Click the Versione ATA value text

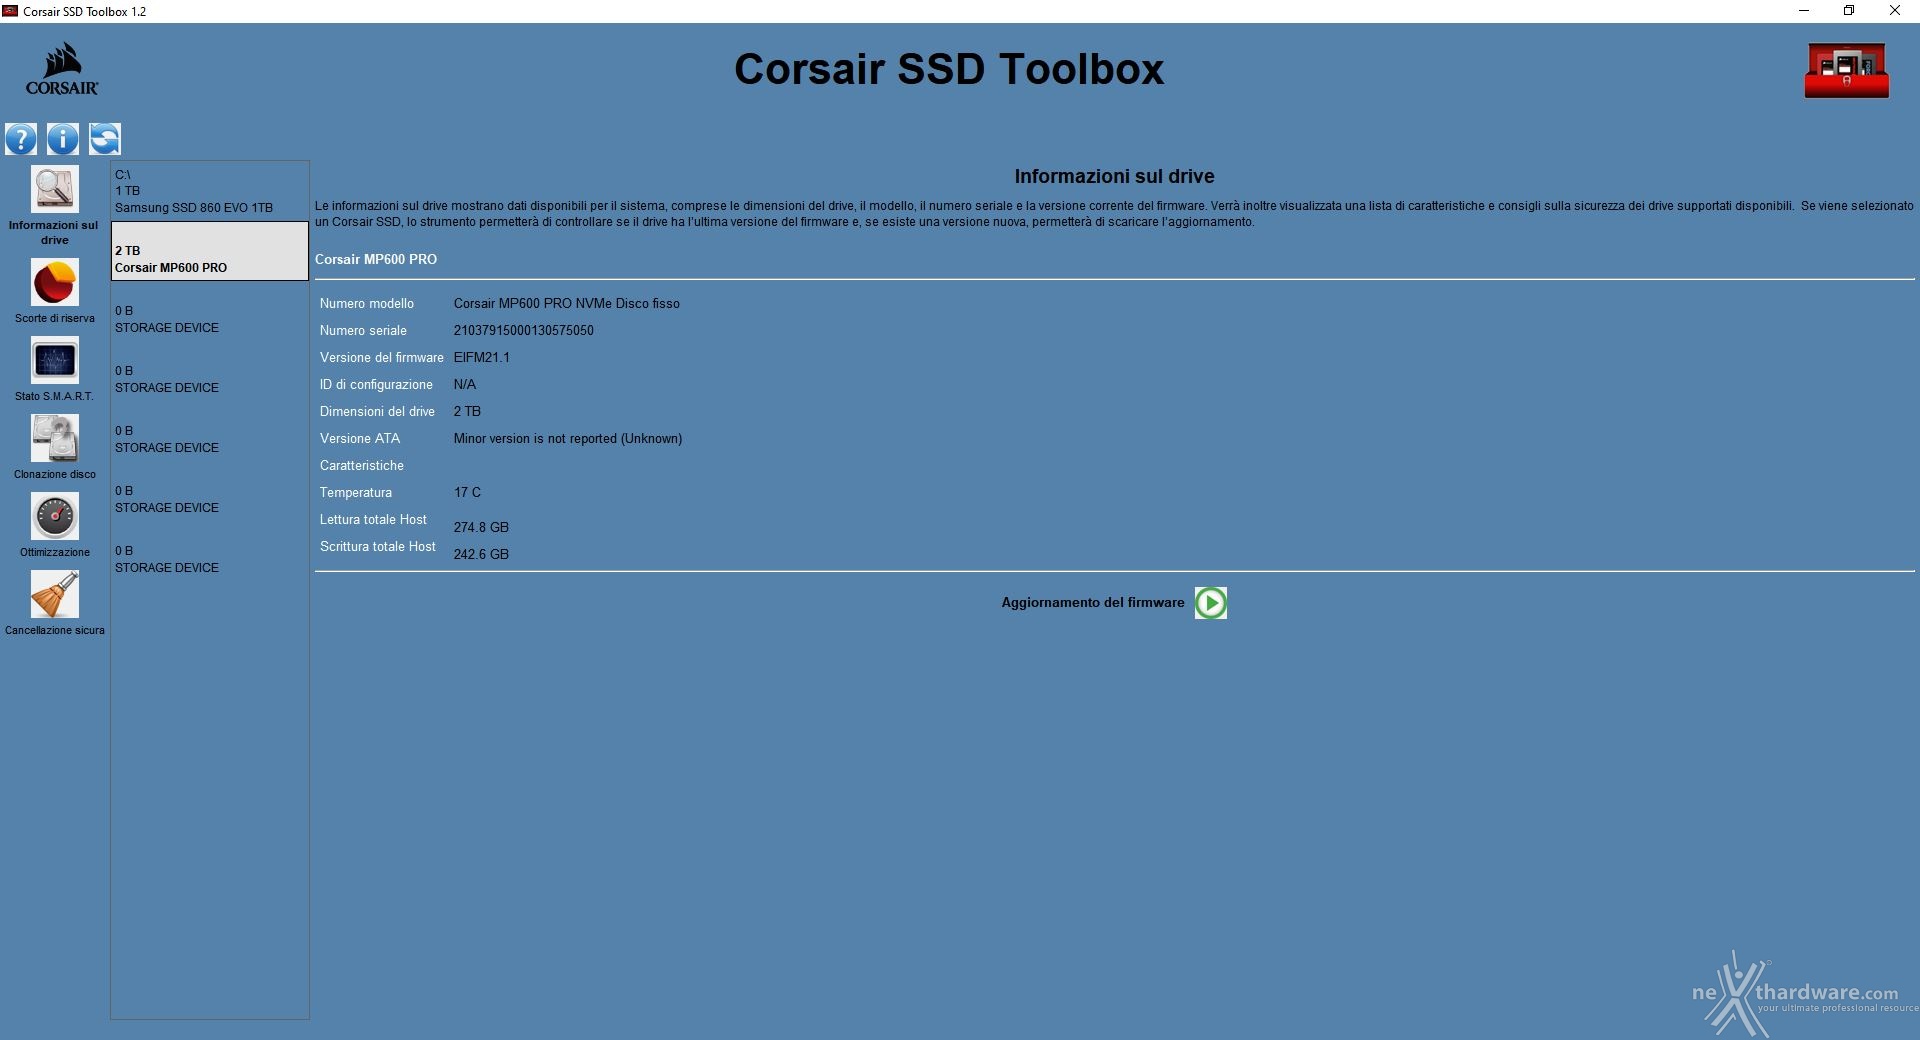[x=568, y=439]
